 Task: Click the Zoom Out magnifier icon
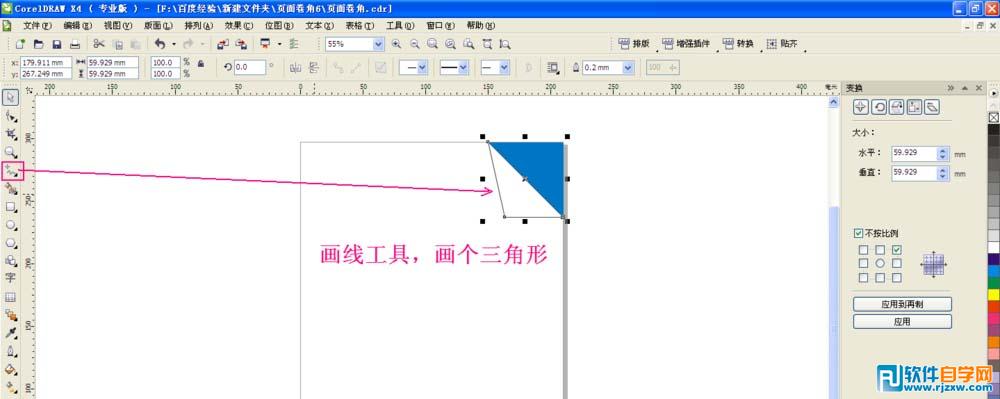(415, 44)
